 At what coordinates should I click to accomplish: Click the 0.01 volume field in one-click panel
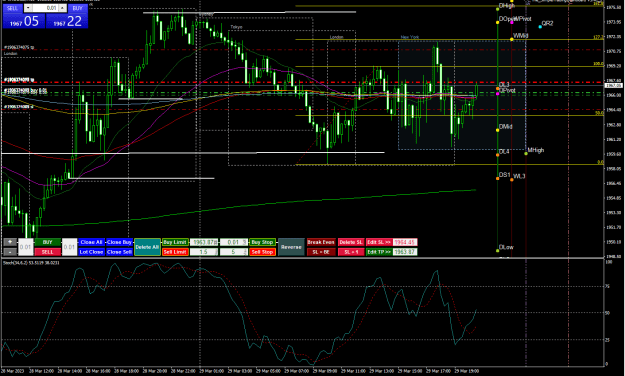45,8
